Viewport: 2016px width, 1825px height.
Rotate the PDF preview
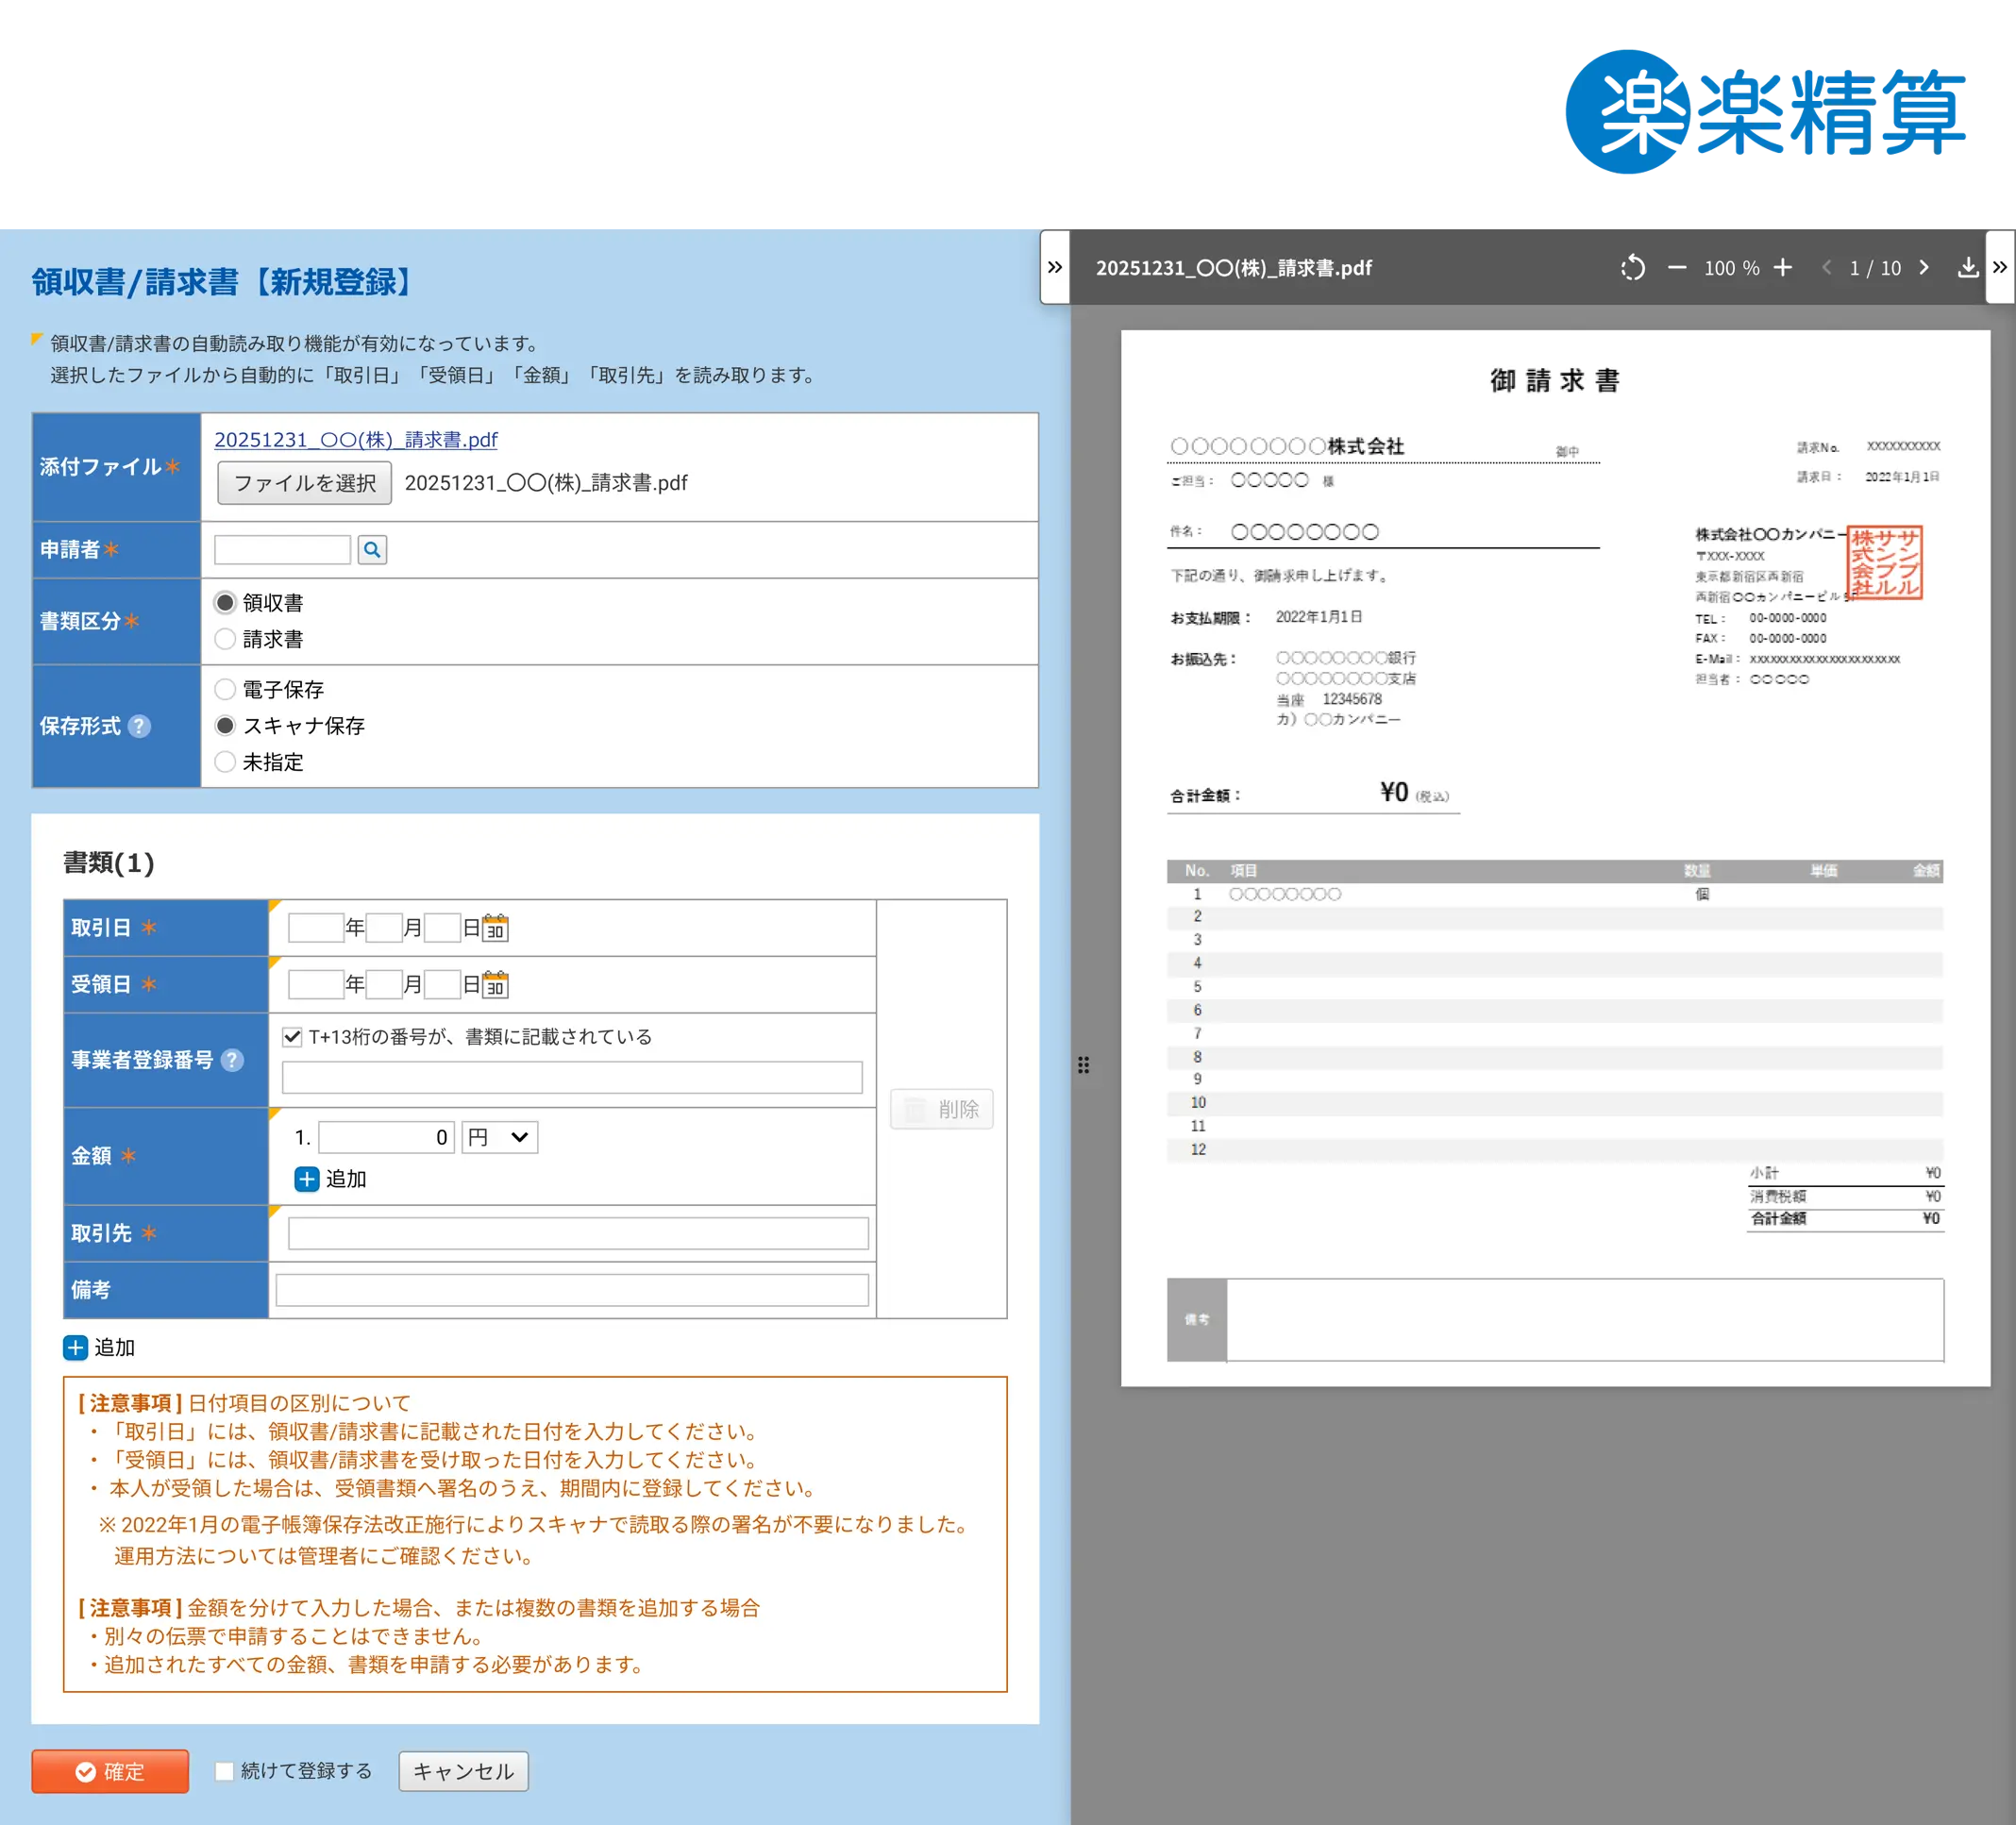tap(1634, 268)
